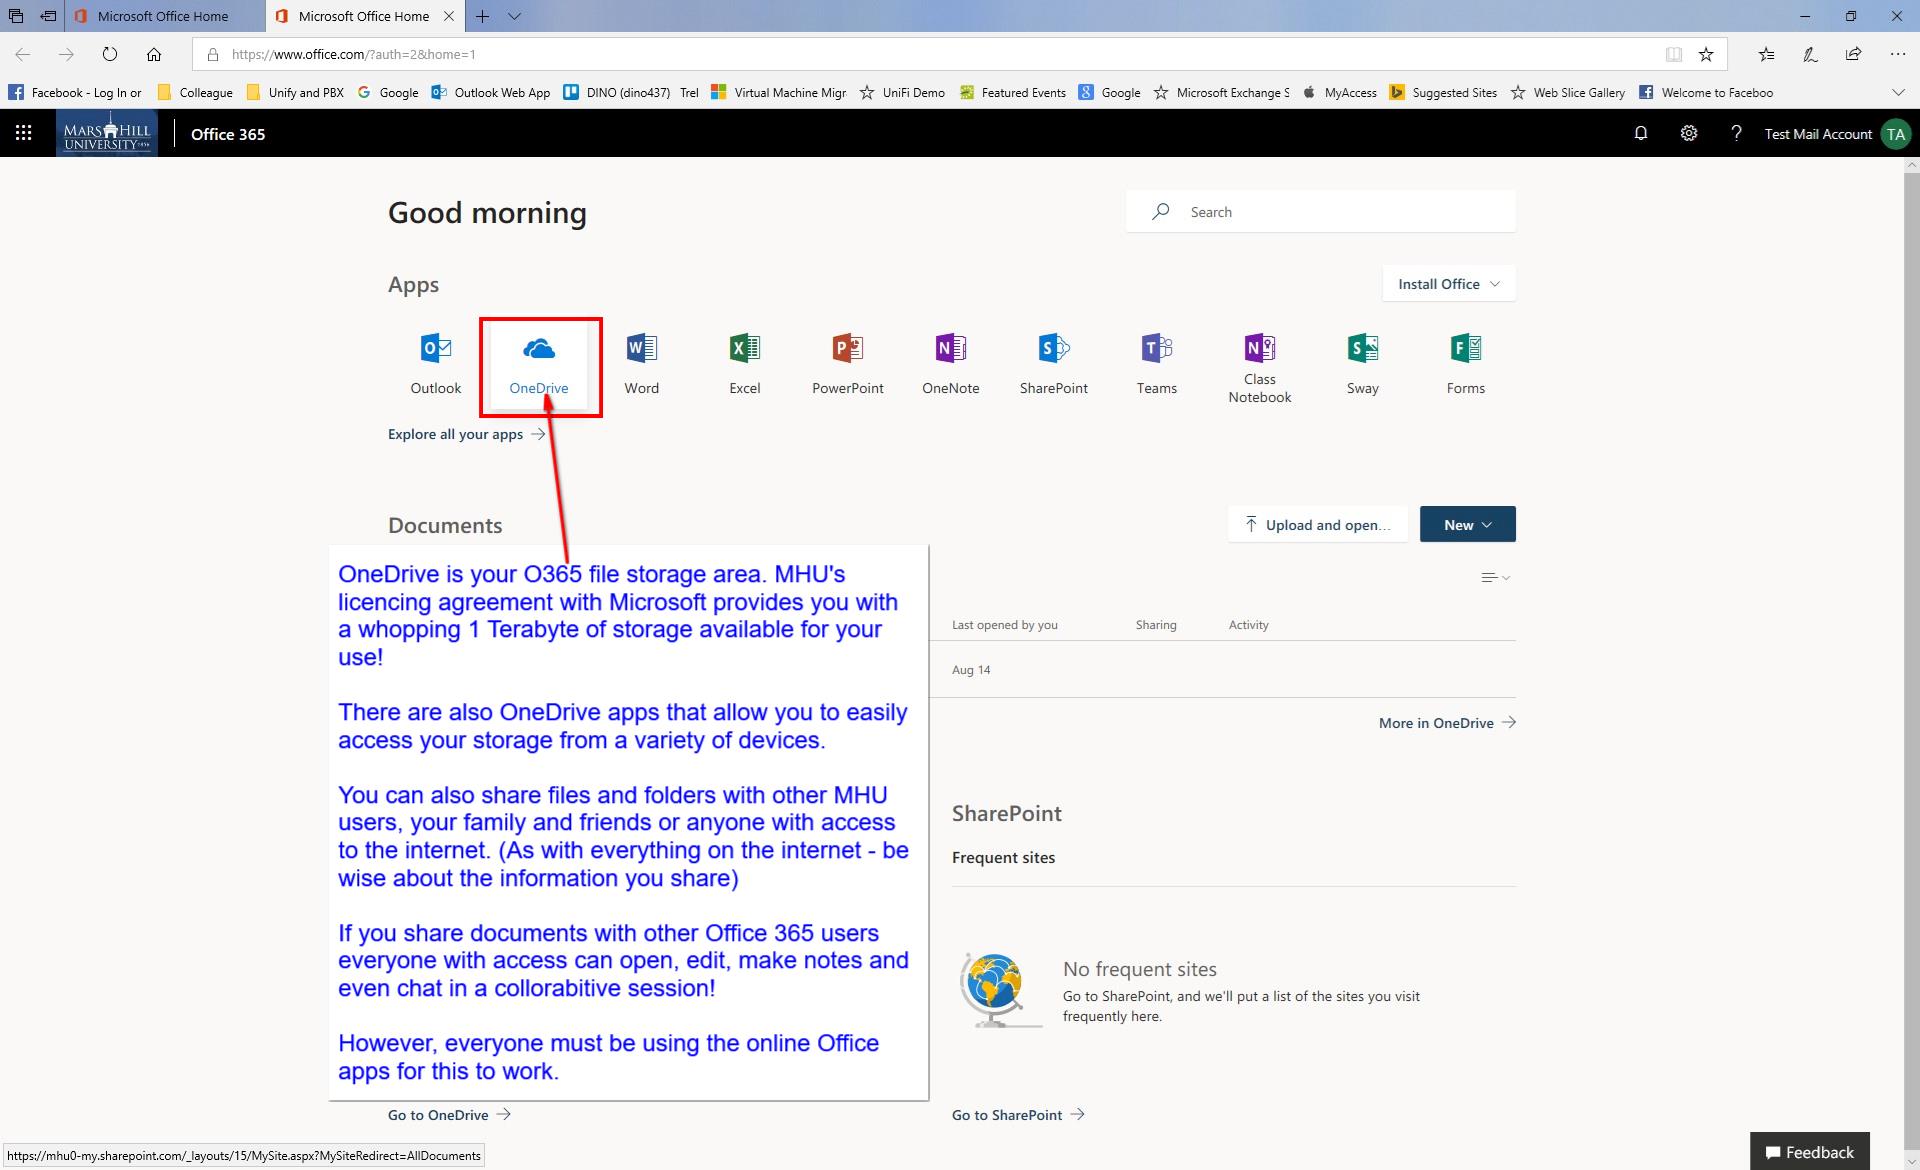The height and width of the screenshot is (1170, 1920).
Task: Click Upload and open button
Action: point(1317,523)
